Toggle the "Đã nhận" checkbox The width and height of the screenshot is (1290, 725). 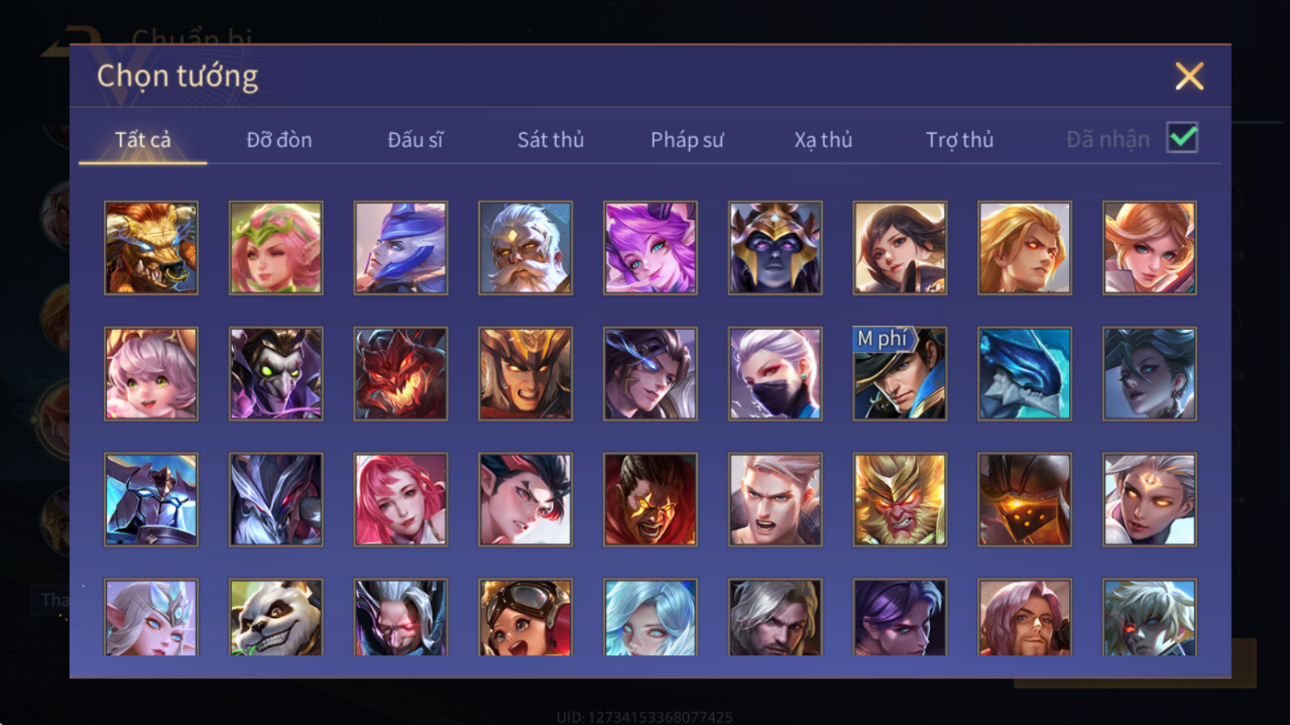click(x=1182, y=139)
